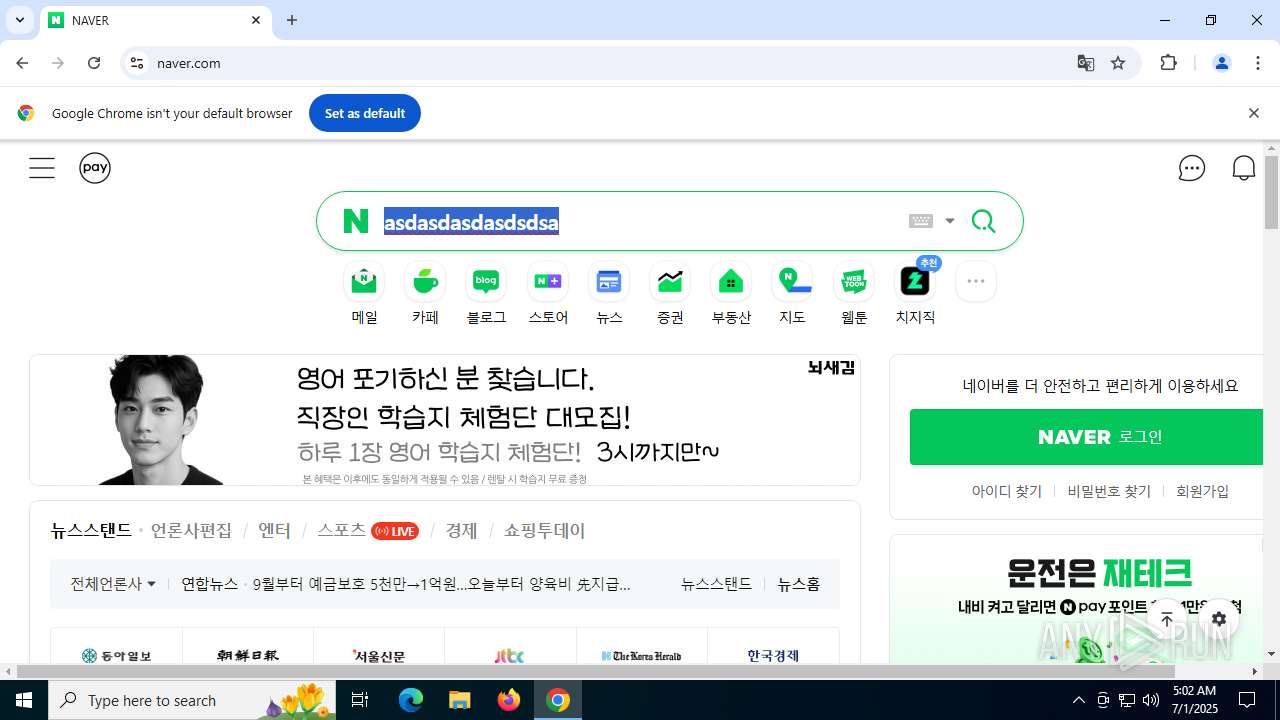Click the Google Translate icon in address bar
Image resolution: width=1280 pixels, height=720 pixels.
[x=1086, y=63]
